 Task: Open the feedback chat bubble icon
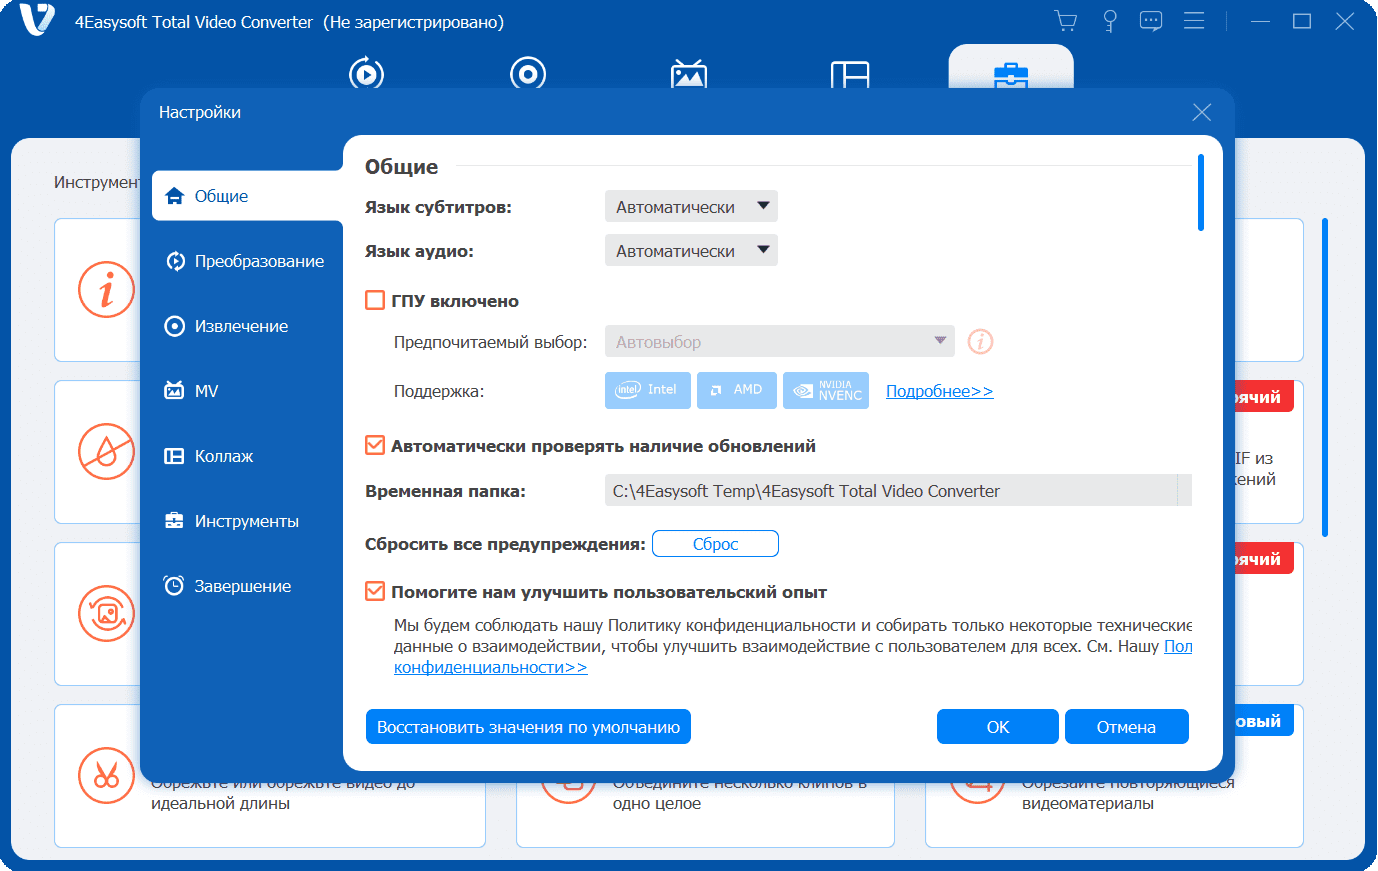click(1151, 21)
